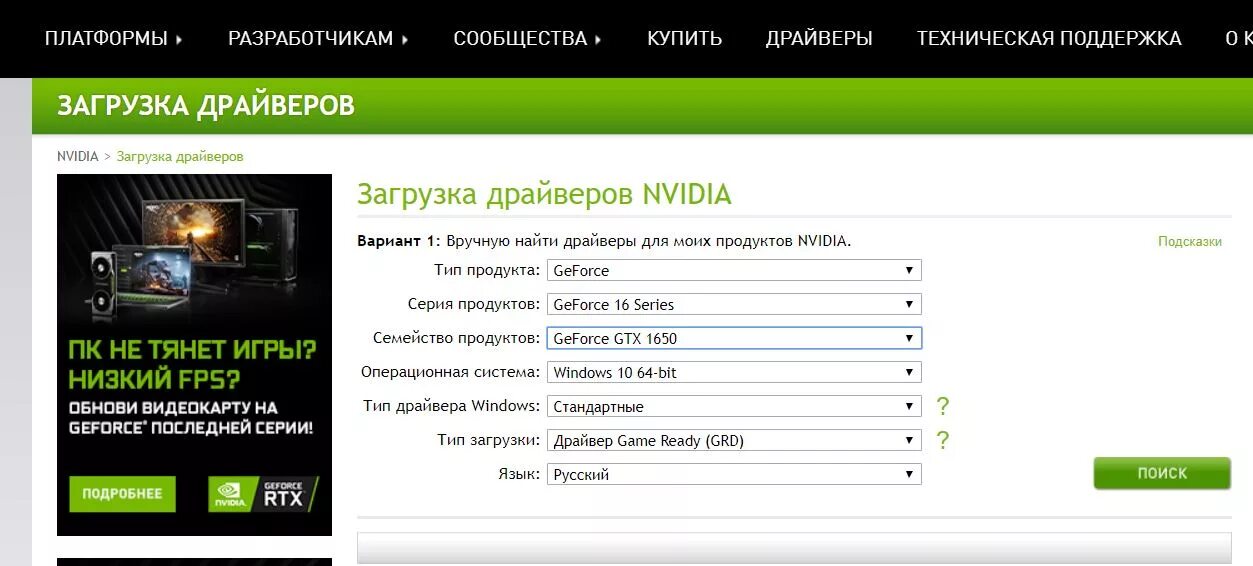
Task: Click ПОДРОБНЕЕ button in the ad banner
Action: 122,494
